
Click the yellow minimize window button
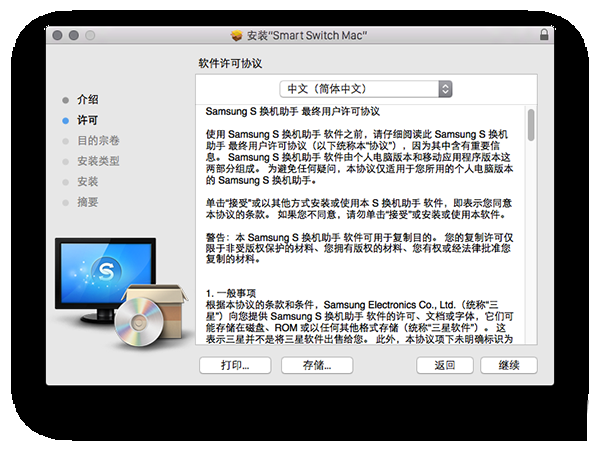74,36
